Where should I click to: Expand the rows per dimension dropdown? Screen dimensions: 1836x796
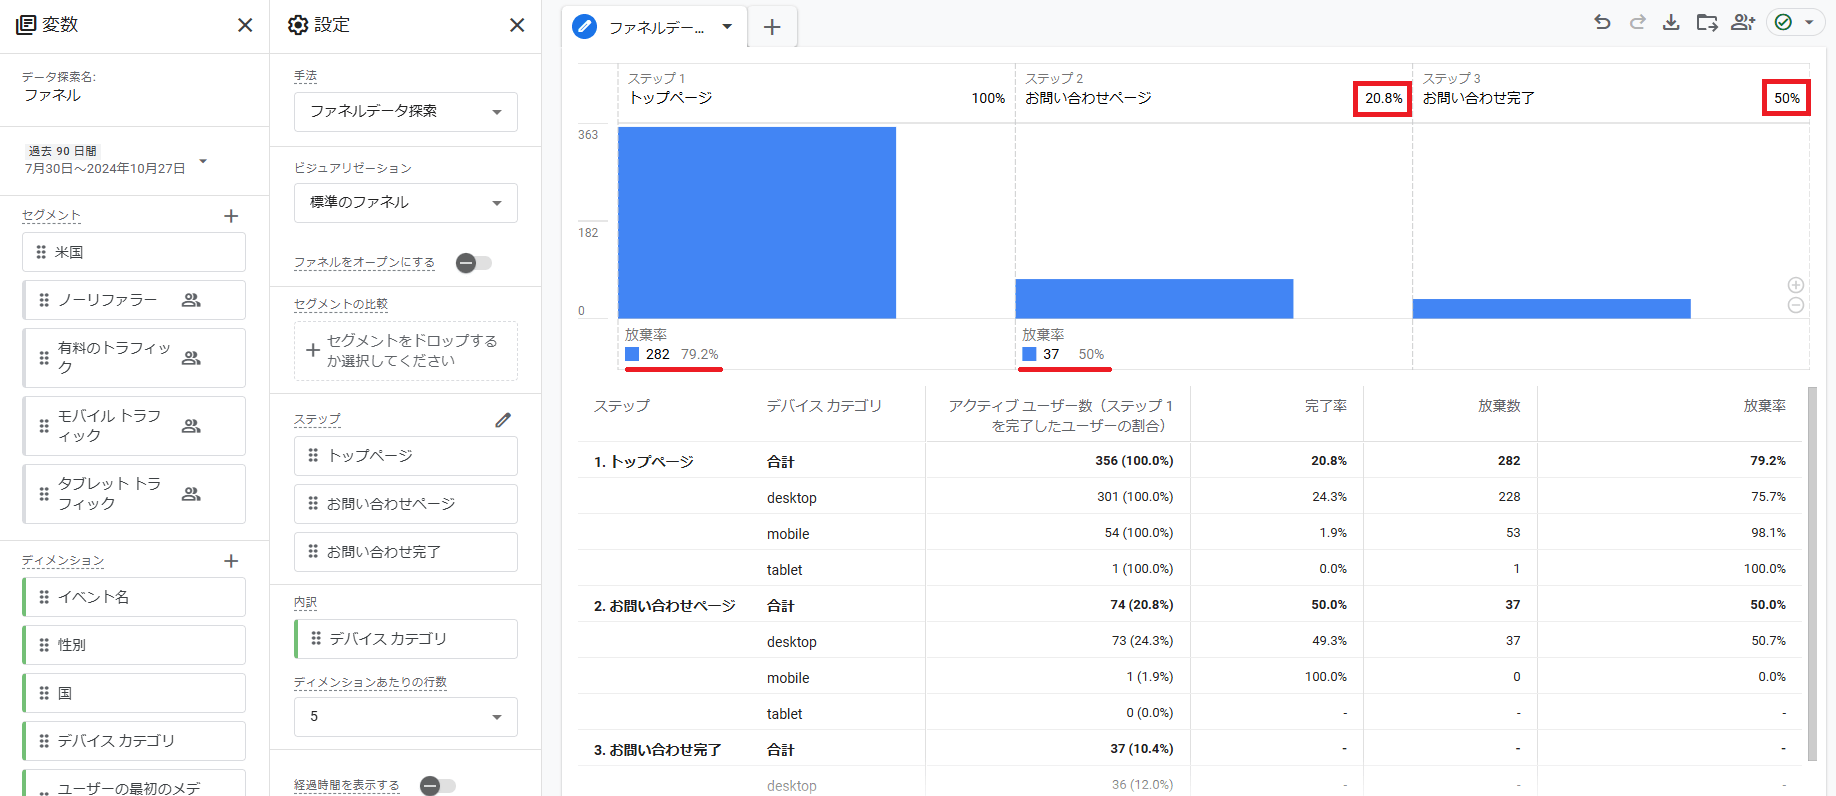click(x=405, y=717)
